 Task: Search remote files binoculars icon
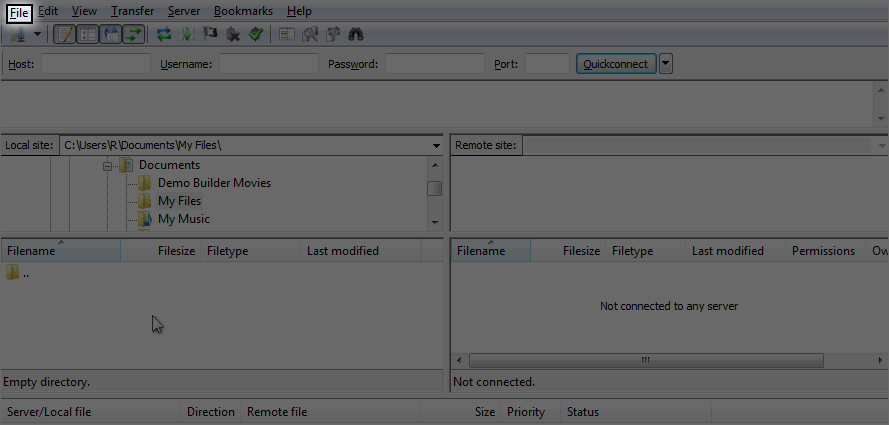(355, 35)
